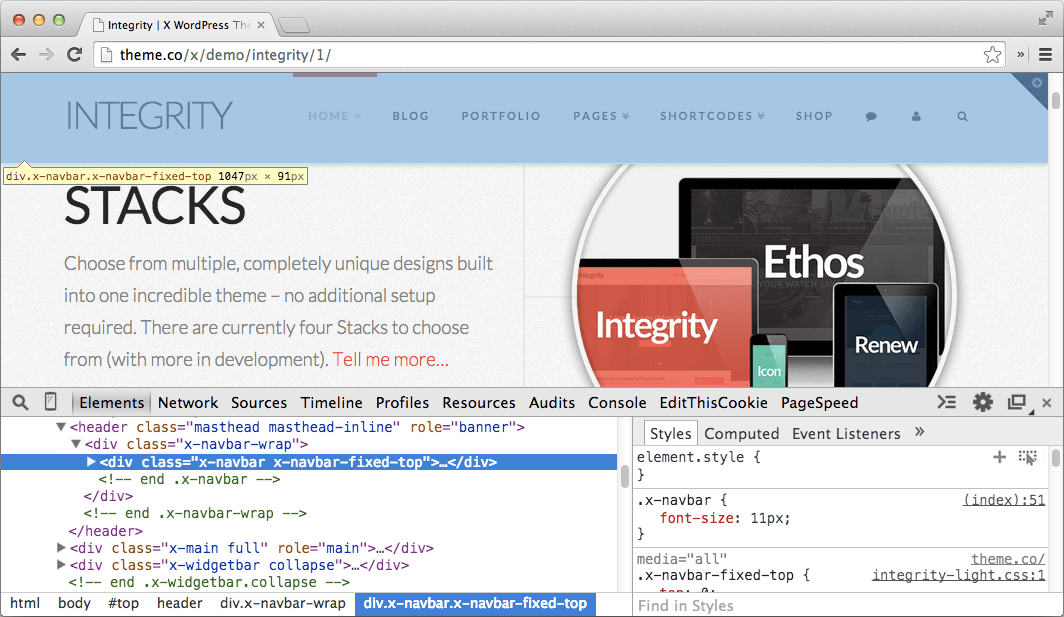
Task: Open a new tab button
Action: pos(294,26)
